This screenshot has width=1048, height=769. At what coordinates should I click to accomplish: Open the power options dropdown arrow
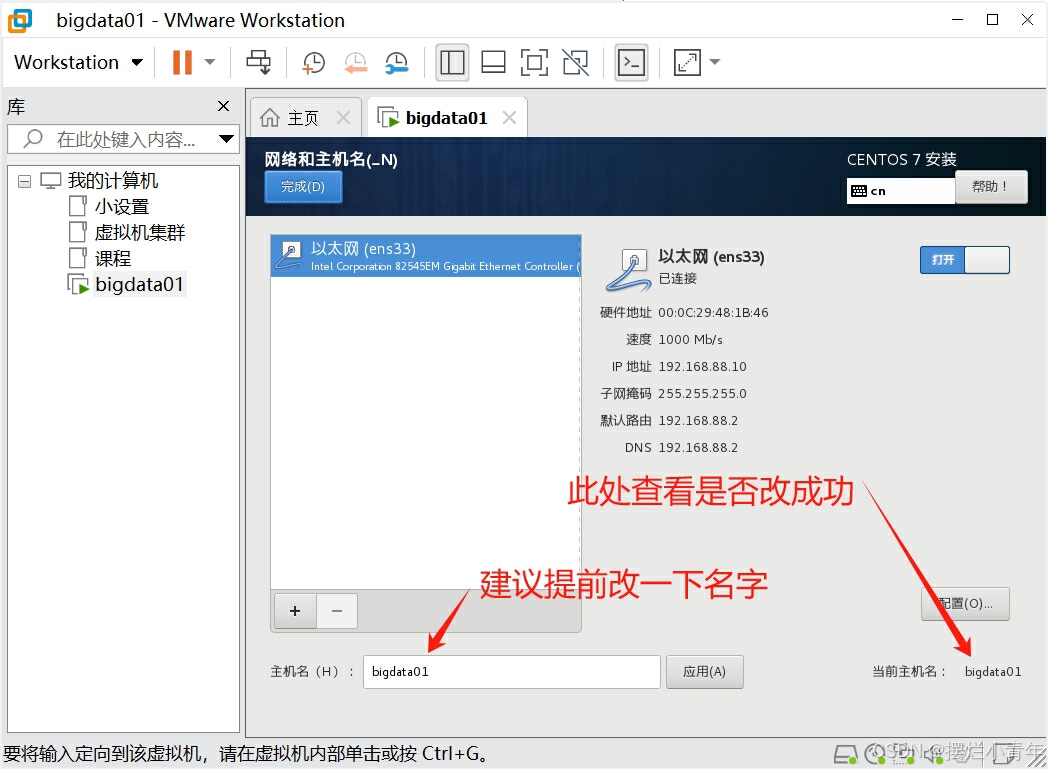[210, 62]
